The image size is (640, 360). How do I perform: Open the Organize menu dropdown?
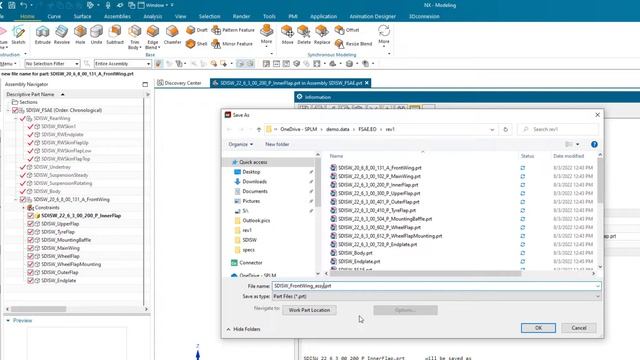coord(240,144)
